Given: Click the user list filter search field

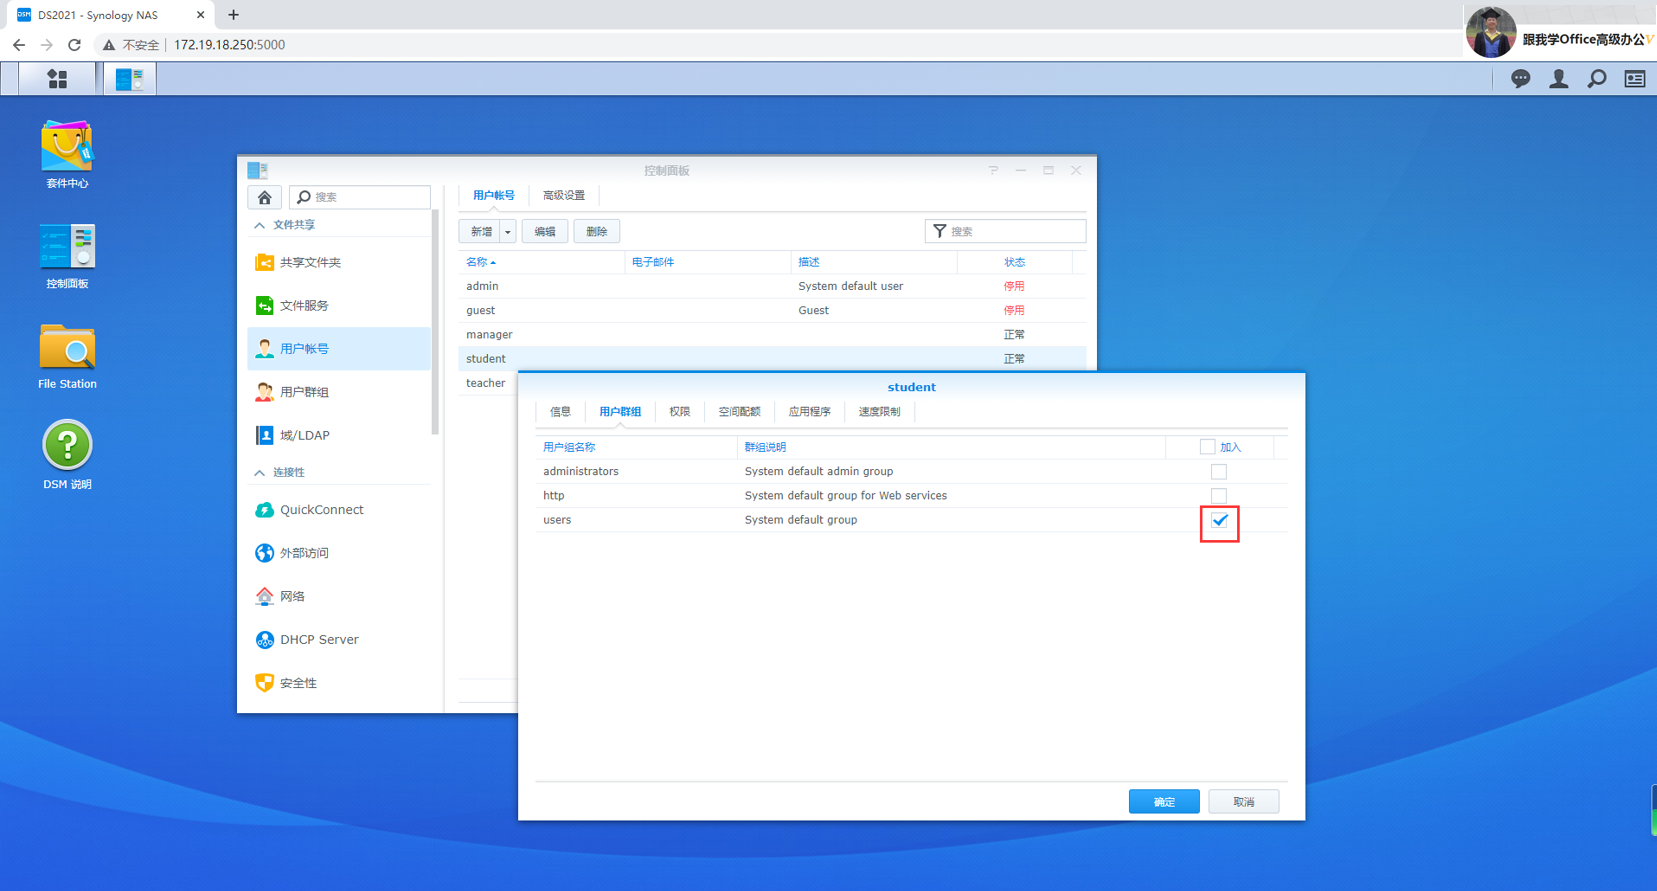Looking at the screenshot, I should 1005,231.
